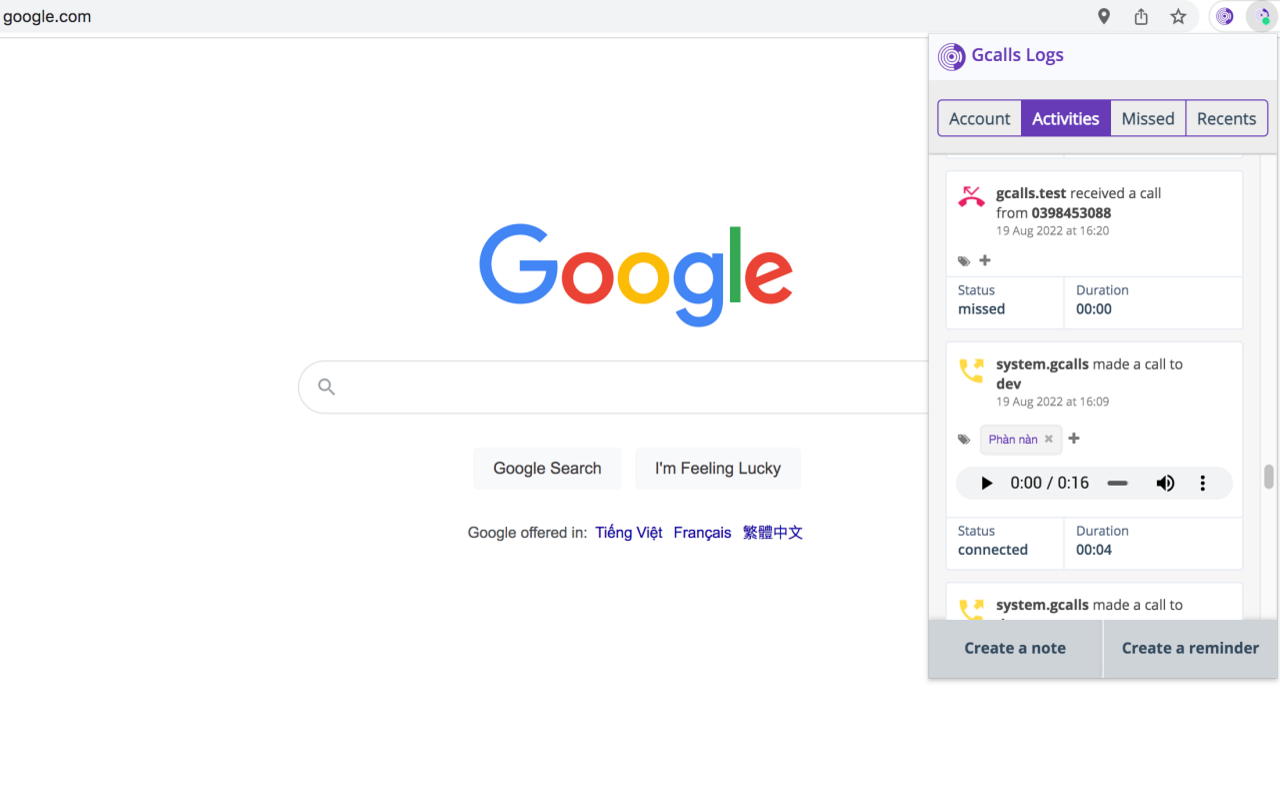Image resolution: width=1280 pixels, height=800 pixels.
Task: Click the "19 Aug 2022 at 16:09" timestamp
Action: pyautogui.click(x=1052, y=401)
